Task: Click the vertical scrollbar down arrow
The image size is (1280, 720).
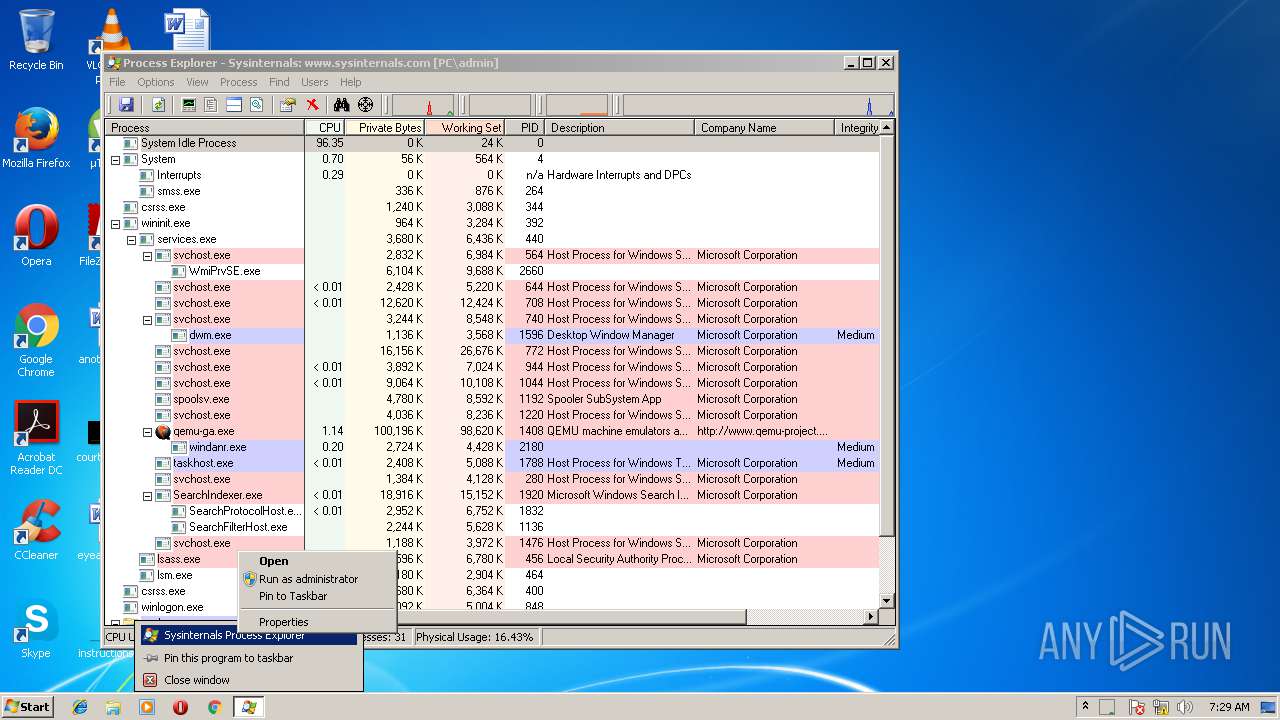Action: tap(886, 600)
